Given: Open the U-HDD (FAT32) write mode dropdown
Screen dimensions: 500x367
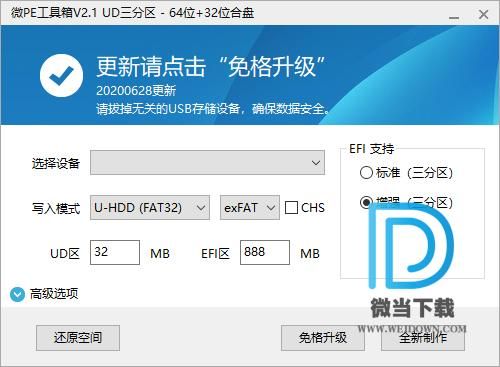Looking at the screenshot, I should tap(150, 208).
